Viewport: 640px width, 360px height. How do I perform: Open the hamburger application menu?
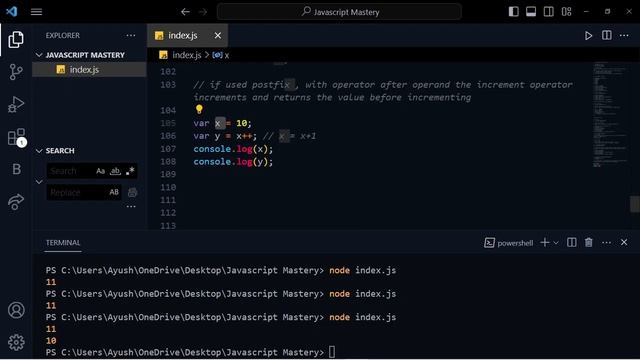pyautogui.click(x=36, y=12)
